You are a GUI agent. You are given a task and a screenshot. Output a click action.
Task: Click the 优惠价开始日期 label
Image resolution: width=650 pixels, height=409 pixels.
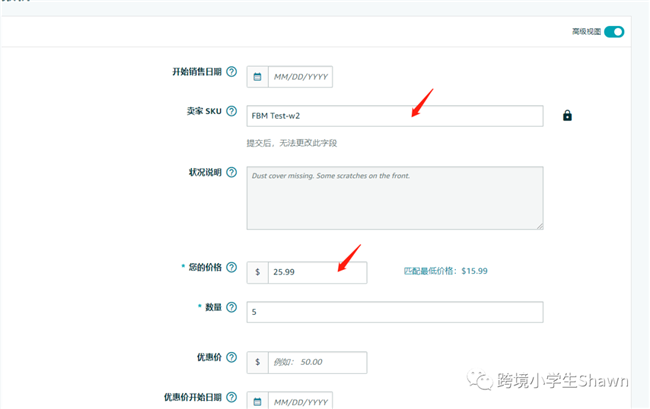pos(193,397)
